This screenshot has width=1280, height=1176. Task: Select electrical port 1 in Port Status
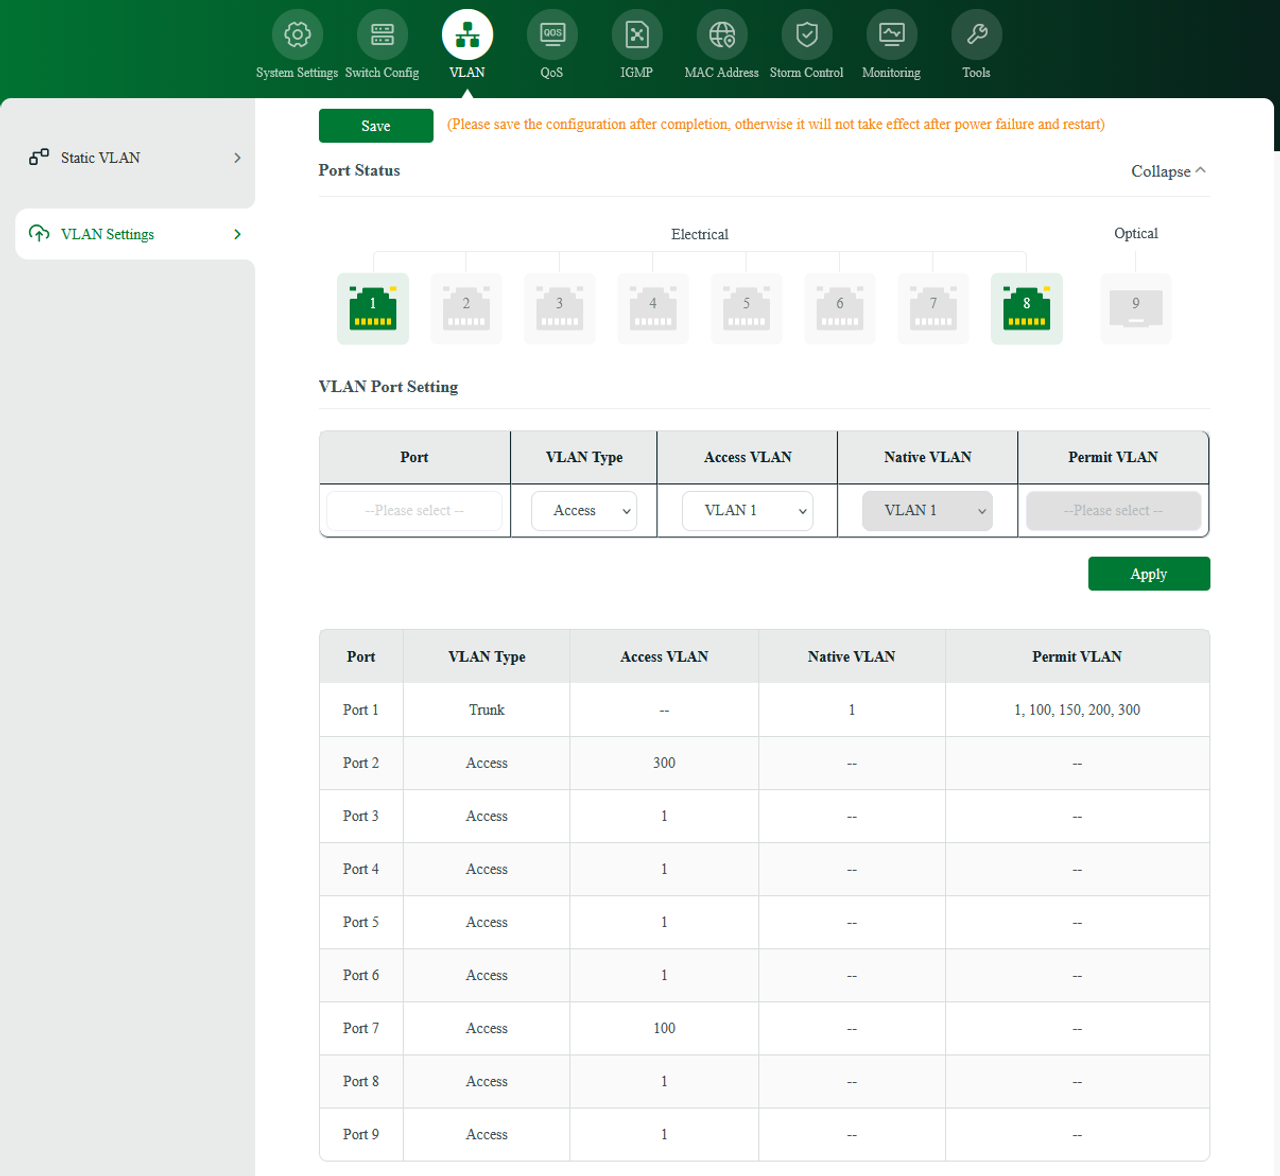pos(372,308)
